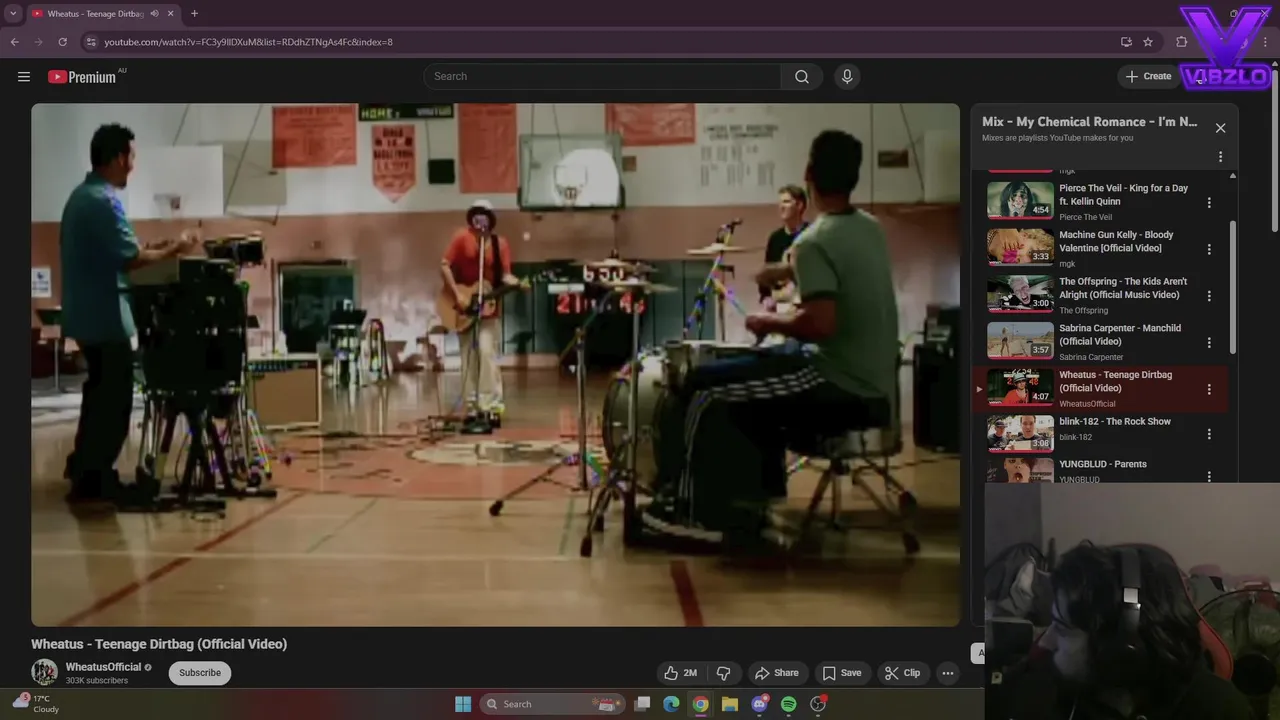Open Discord from taskbar
Image resolution: width=1280 pixels, height=720 pixels.
[759, 704]
